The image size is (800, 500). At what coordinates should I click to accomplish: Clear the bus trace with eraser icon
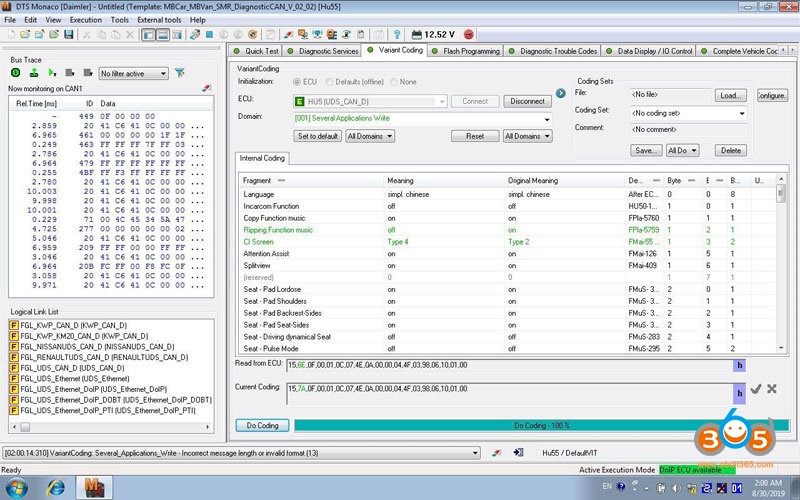pyautogui.click(x=207, y=88)
